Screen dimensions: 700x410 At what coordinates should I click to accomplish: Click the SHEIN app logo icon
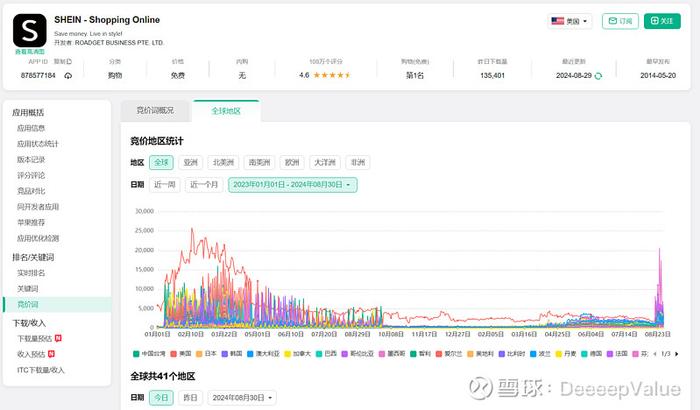tap(29, 30)
